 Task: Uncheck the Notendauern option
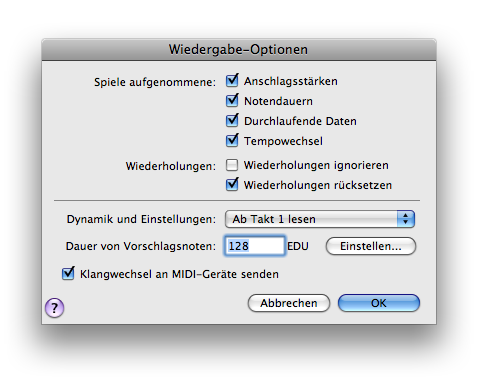(x=232, y=101)
